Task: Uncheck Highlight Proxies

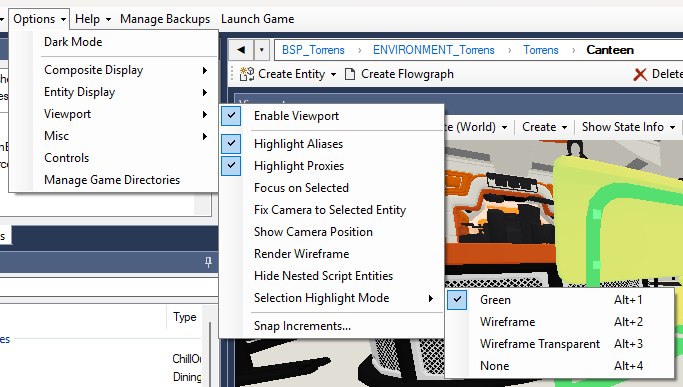Action: pyautogui.click(x=231, y=166)
